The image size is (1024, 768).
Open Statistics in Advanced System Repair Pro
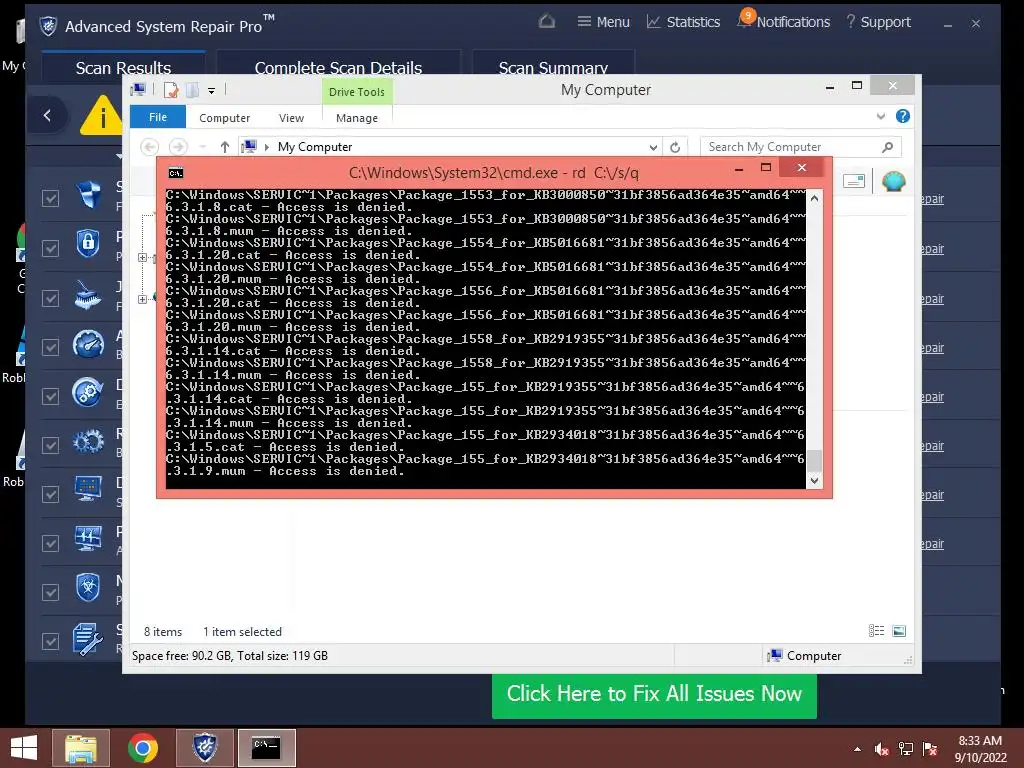tap(683, 22)
